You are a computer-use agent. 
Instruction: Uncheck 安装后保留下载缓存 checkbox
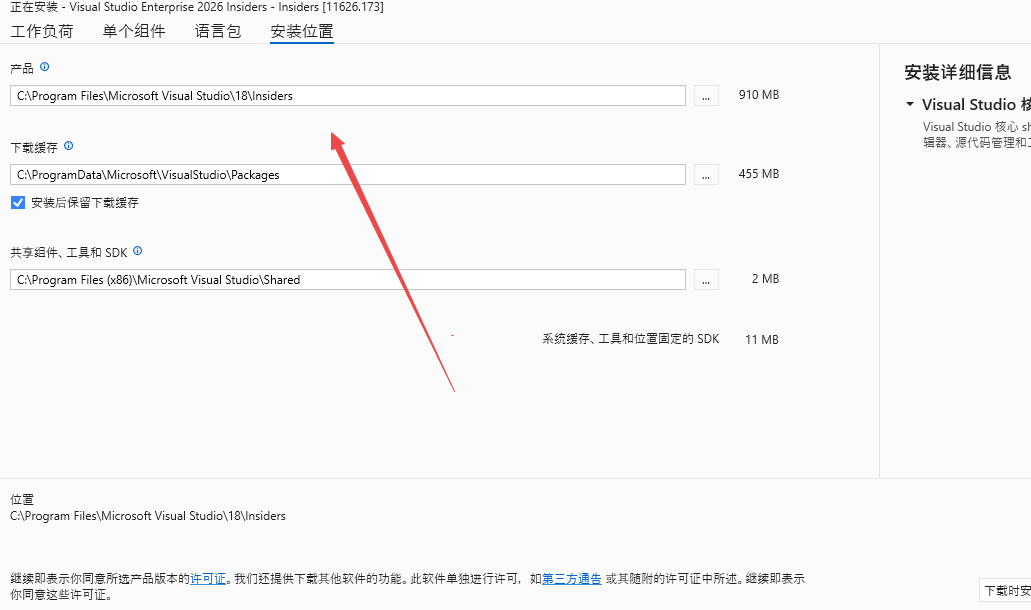[x=18, y=202]
